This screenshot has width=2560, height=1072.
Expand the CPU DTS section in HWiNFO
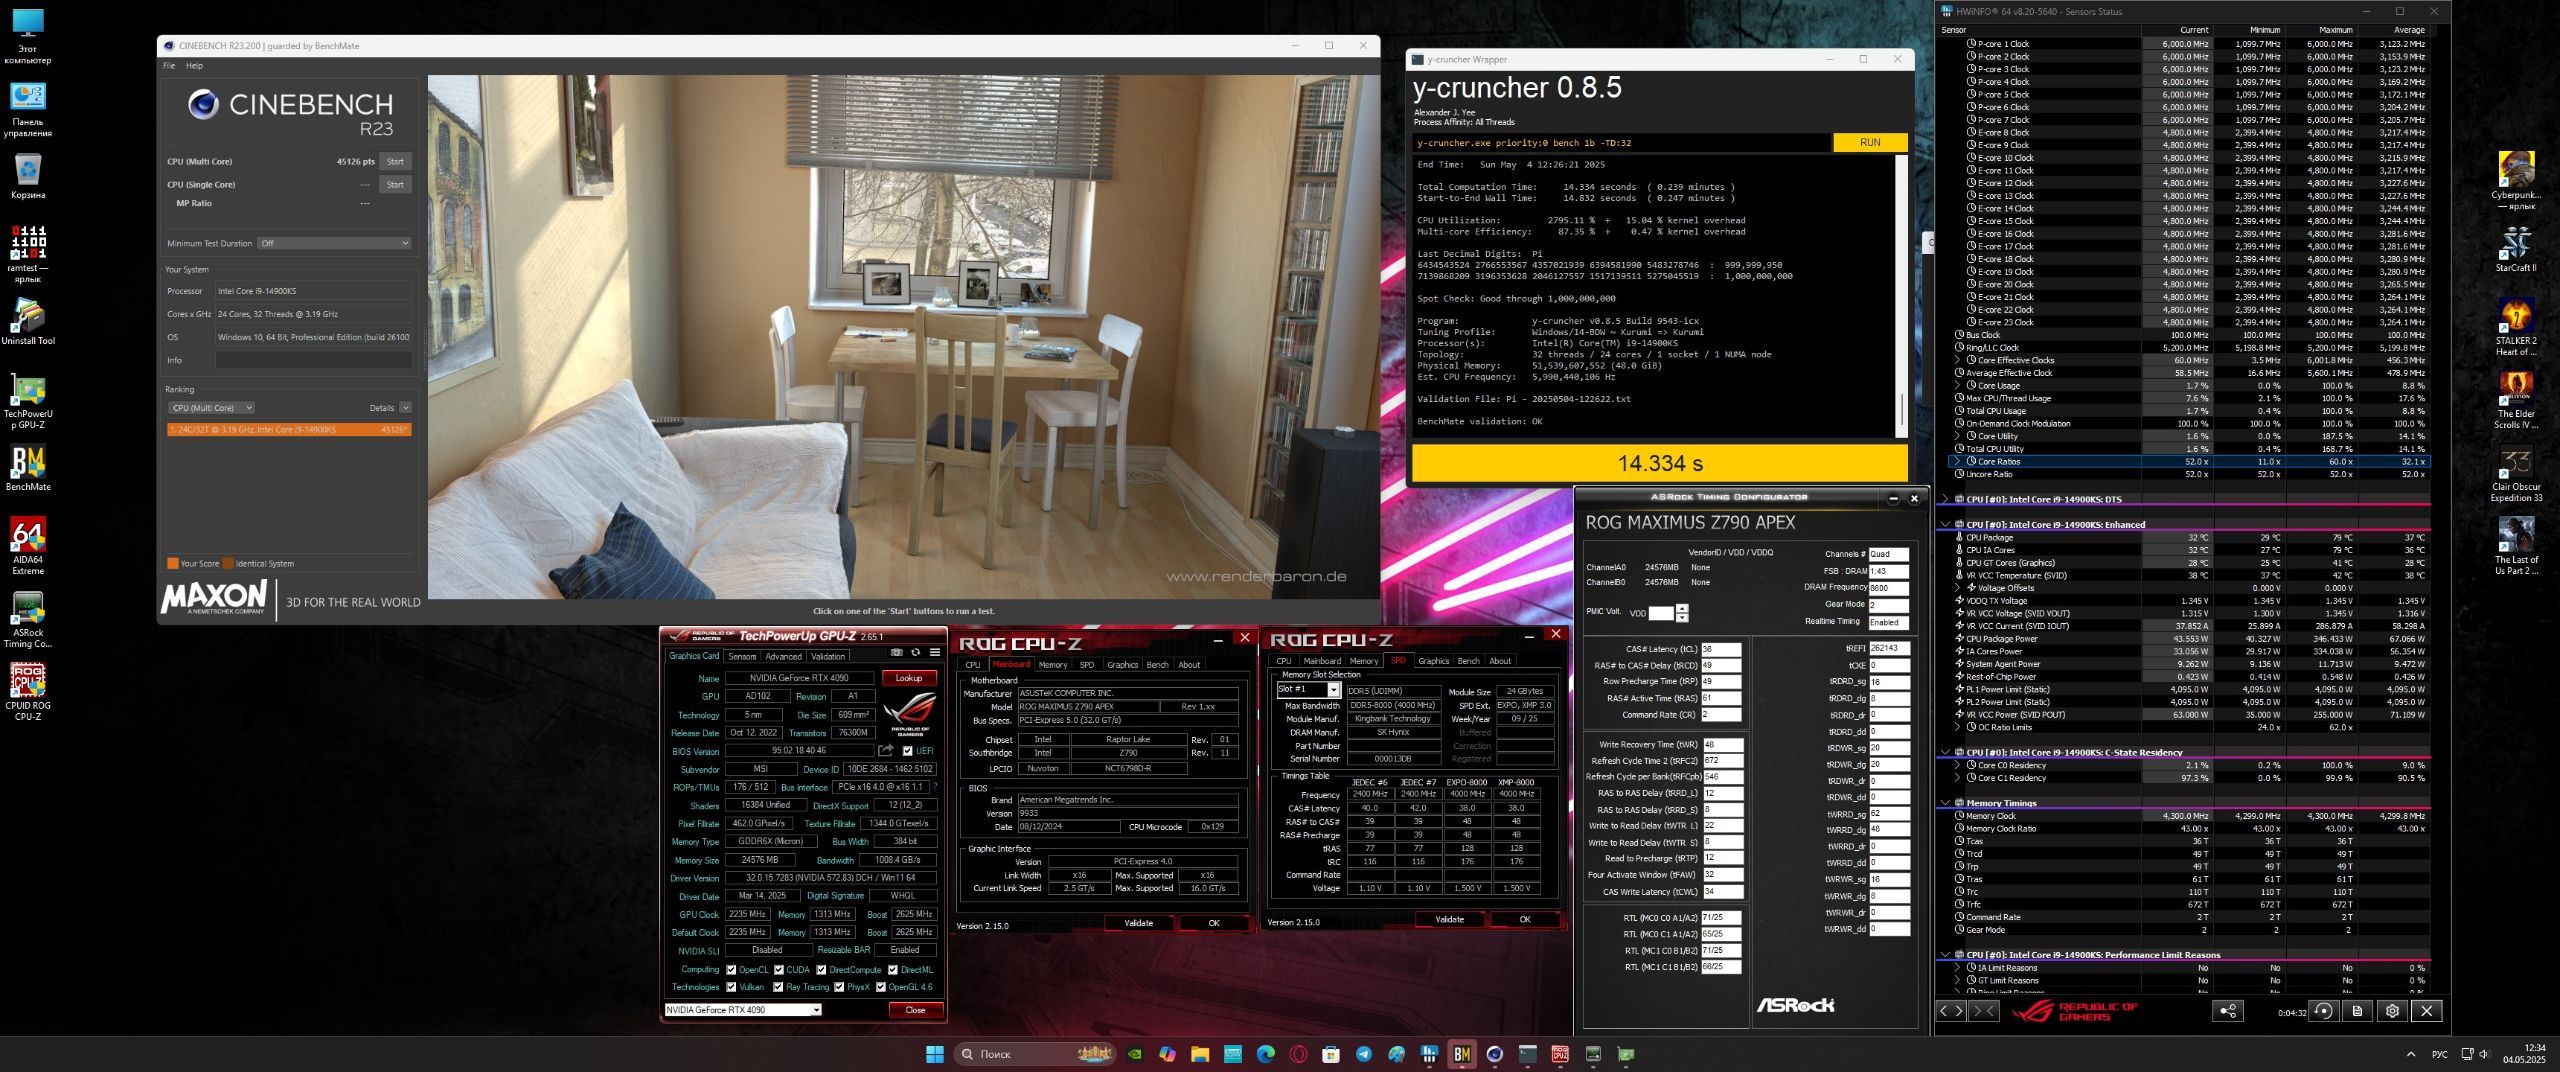1945,499
